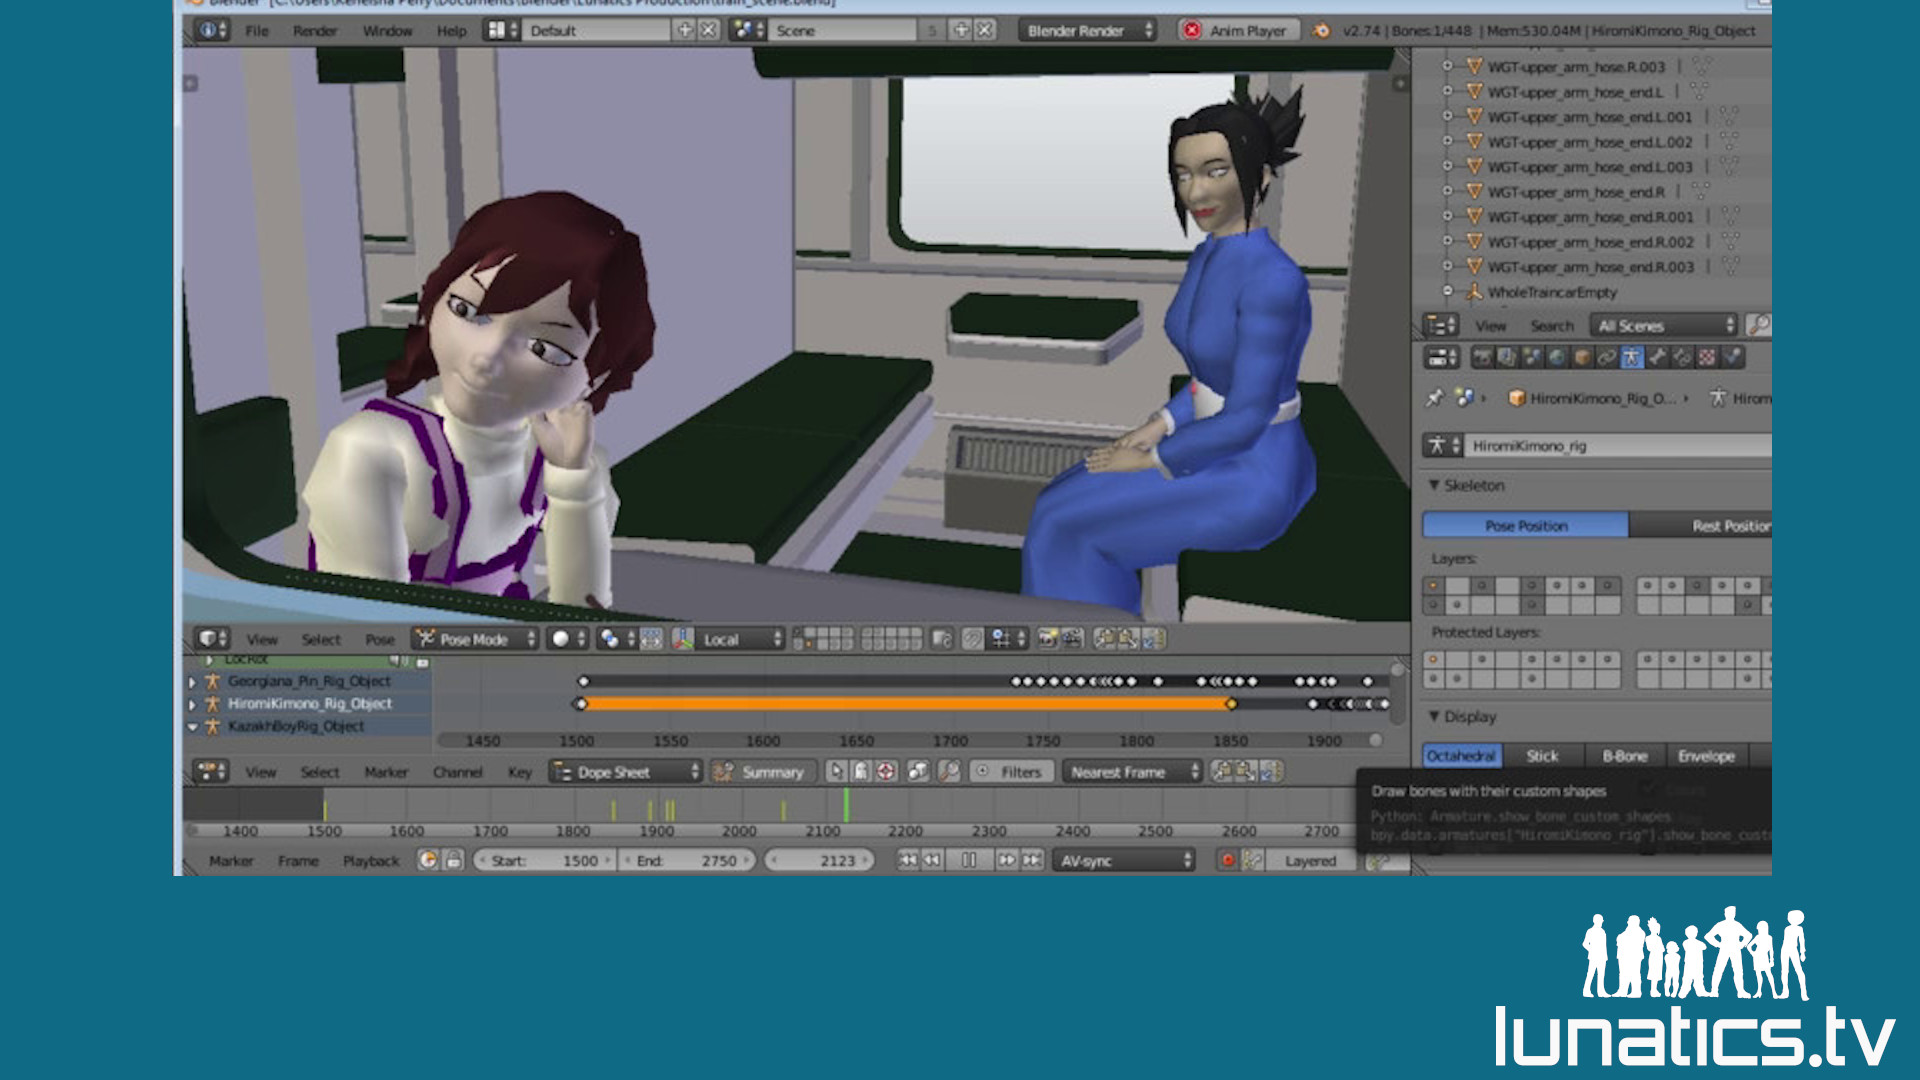Click the pin icon in properties breadcrumb
This screenshot has height=1080, width=1920.
[1435, 398]
